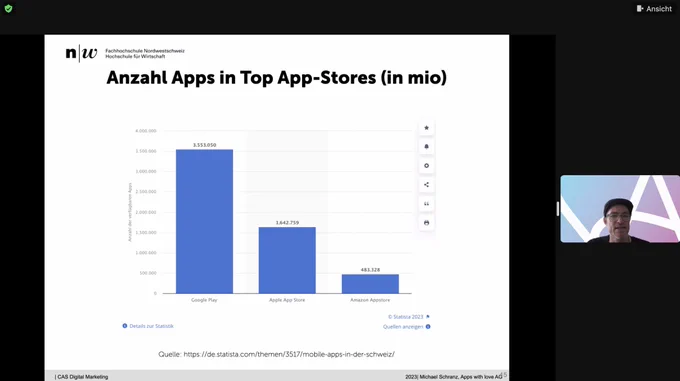Screen dimensions: 680x381
Task: Select the Google Play bar
Action: tap(204, 221)
